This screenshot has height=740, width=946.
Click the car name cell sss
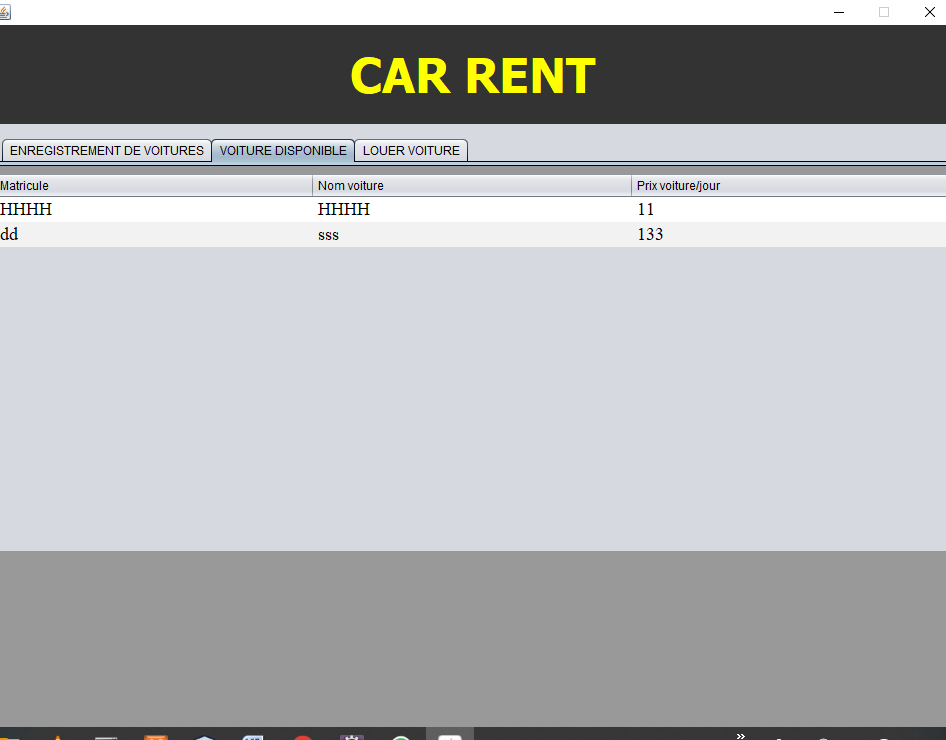tap(471, 235)
